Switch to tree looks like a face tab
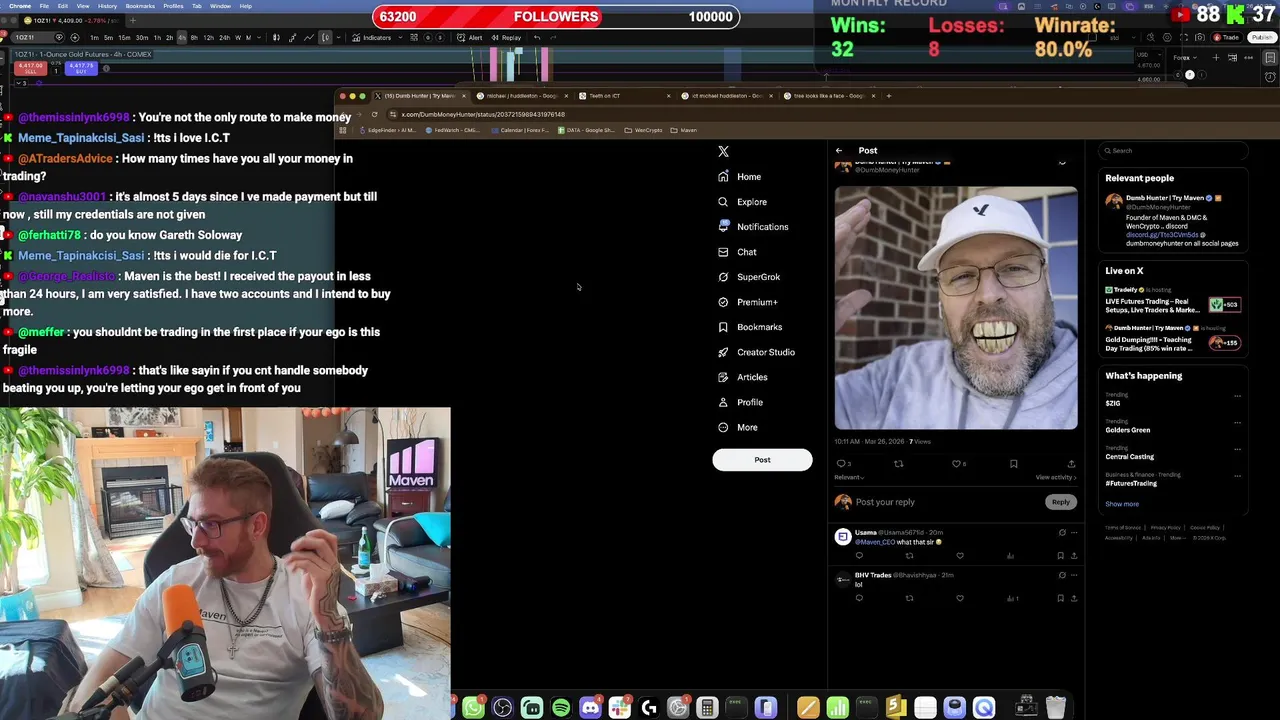This screenshot has width=1280, height=720. (828, 96)
